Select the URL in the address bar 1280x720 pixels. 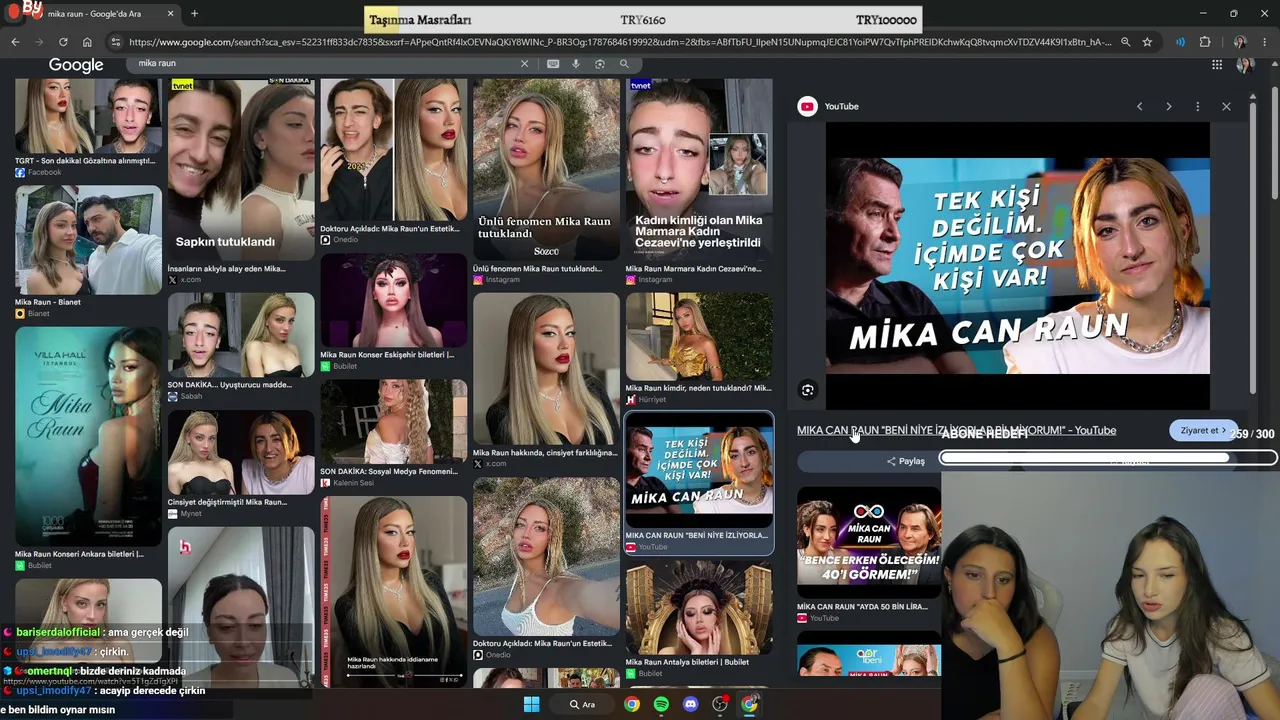click(619, 42)
